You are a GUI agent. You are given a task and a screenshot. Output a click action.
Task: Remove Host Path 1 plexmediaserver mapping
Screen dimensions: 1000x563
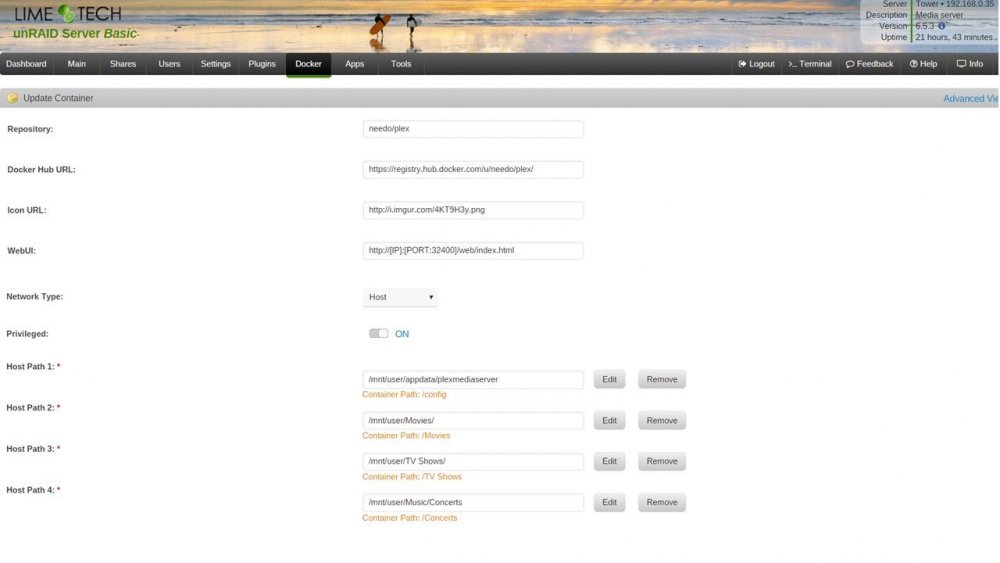pos(662,379)
